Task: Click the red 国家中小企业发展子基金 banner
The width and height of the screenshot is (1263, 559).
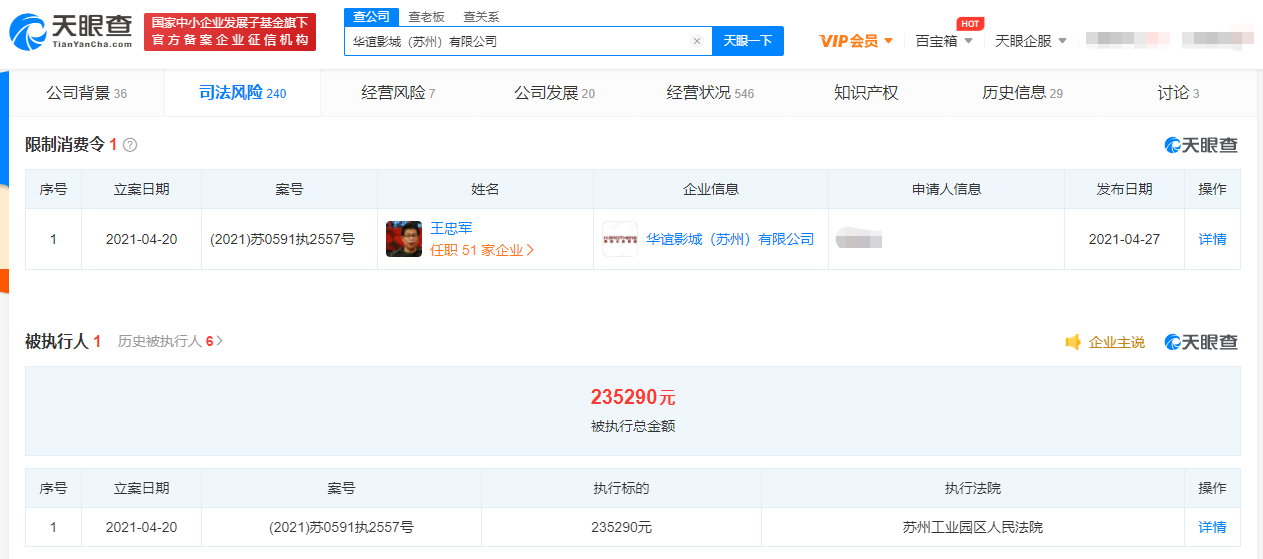Action: click(230, 32)
